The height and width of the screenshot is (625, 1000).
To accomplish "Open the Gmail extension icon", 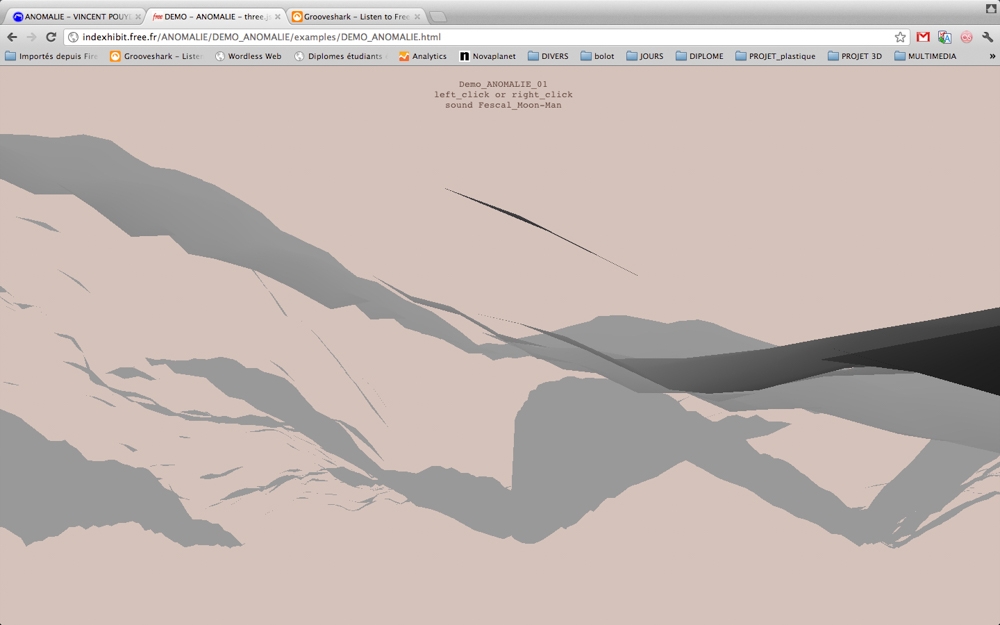I will pyautogui.click(x=923, y=37).
